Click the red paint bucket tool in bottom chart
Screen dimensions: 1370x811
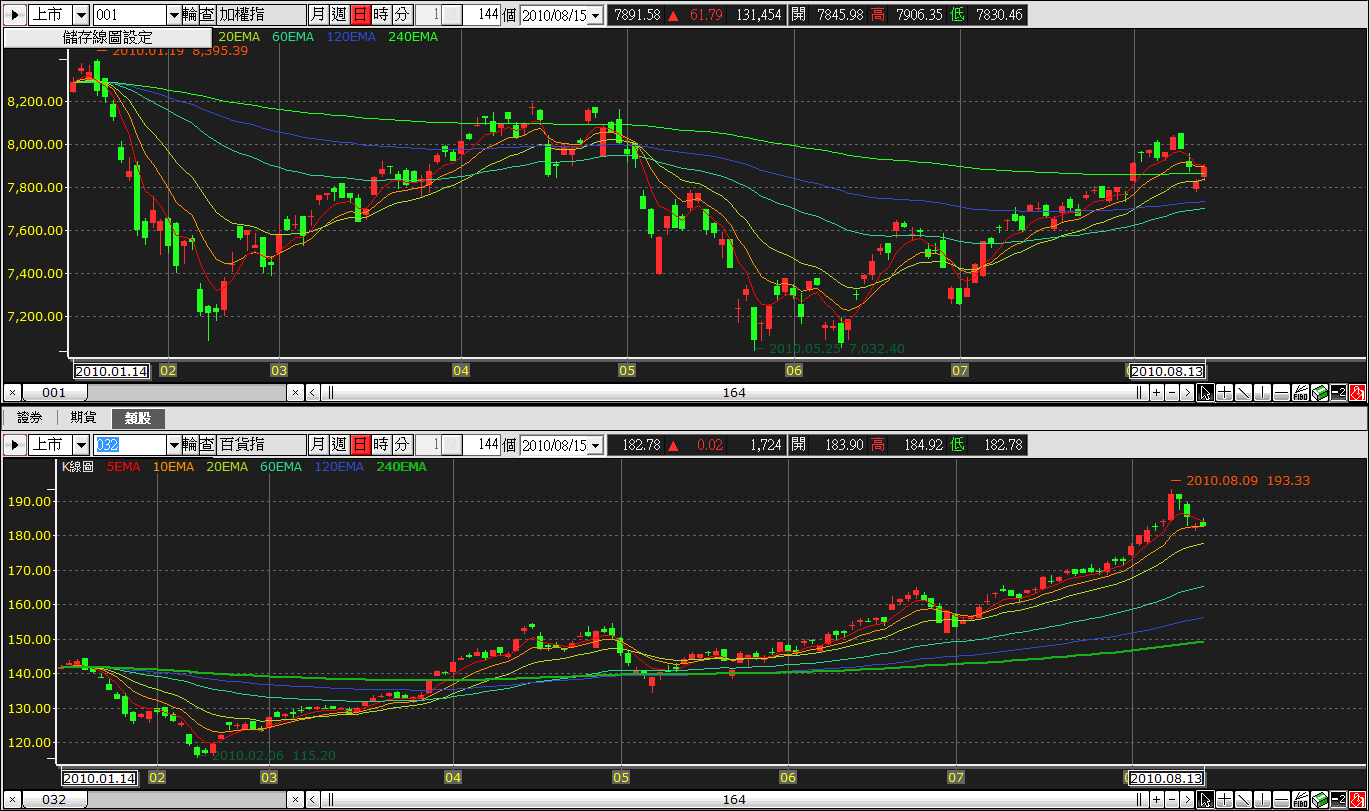1357,799
